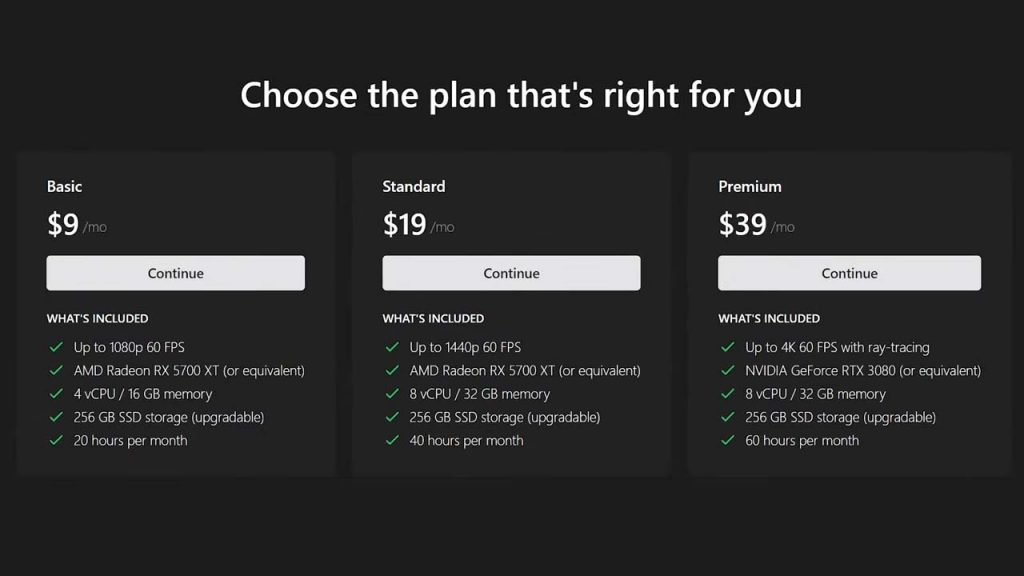Click checkmark beside Up to 1080p 60 FPS
The height and width of the screenshot is (576, 1024).
pyautogui.click(x=56, y=347)
